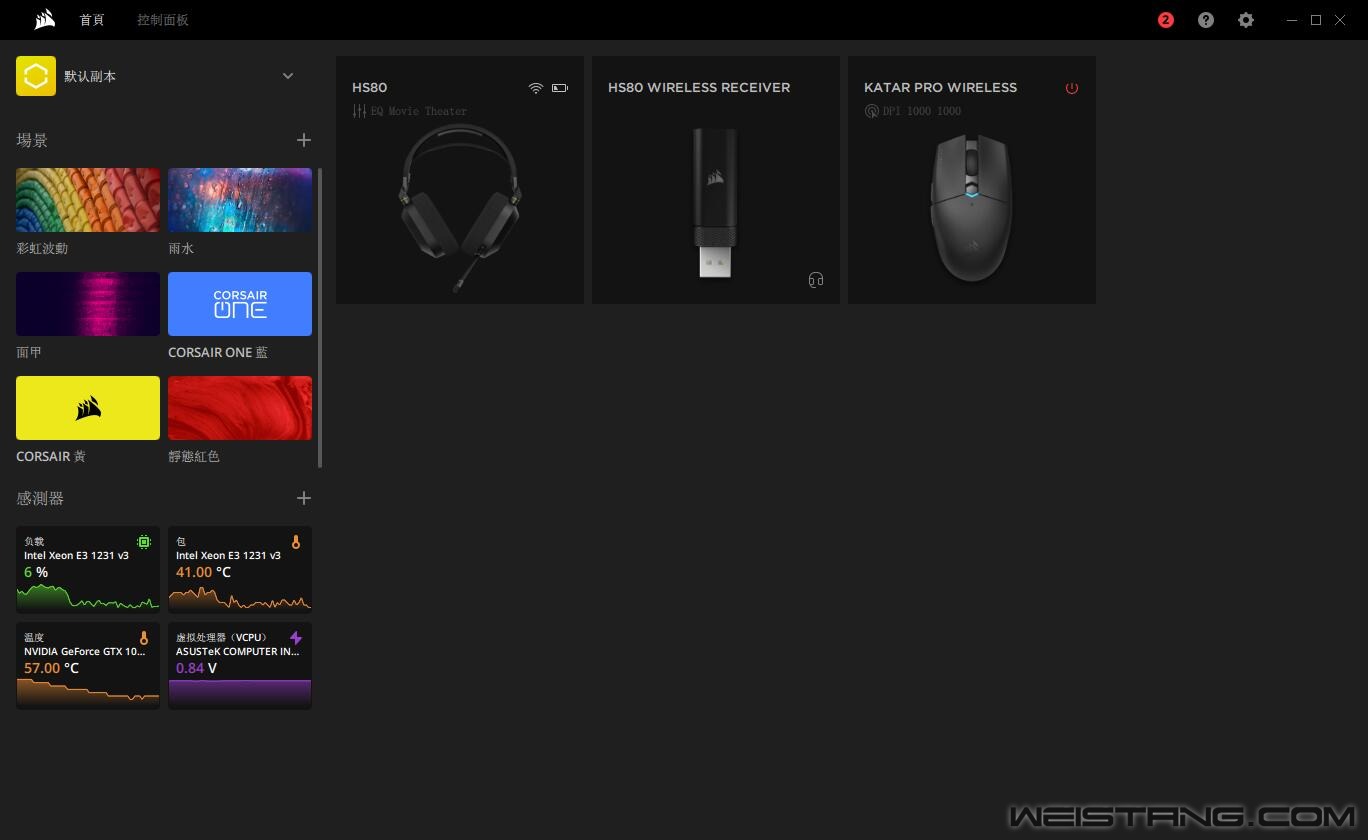Click the green CPU load chip icon
Screen dimensions: 1368x840
tap(144, 542)
